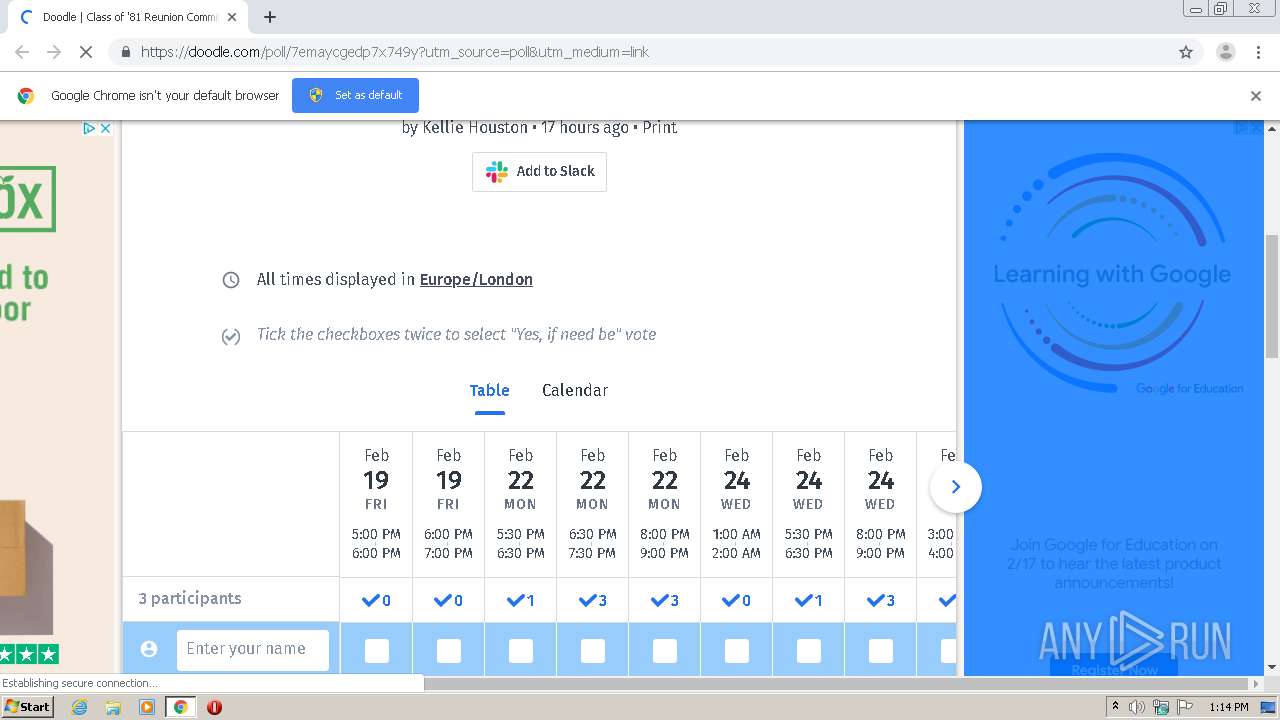Open AdChoices info on left ad
The image size is (1280, 720).
(89, 128)
